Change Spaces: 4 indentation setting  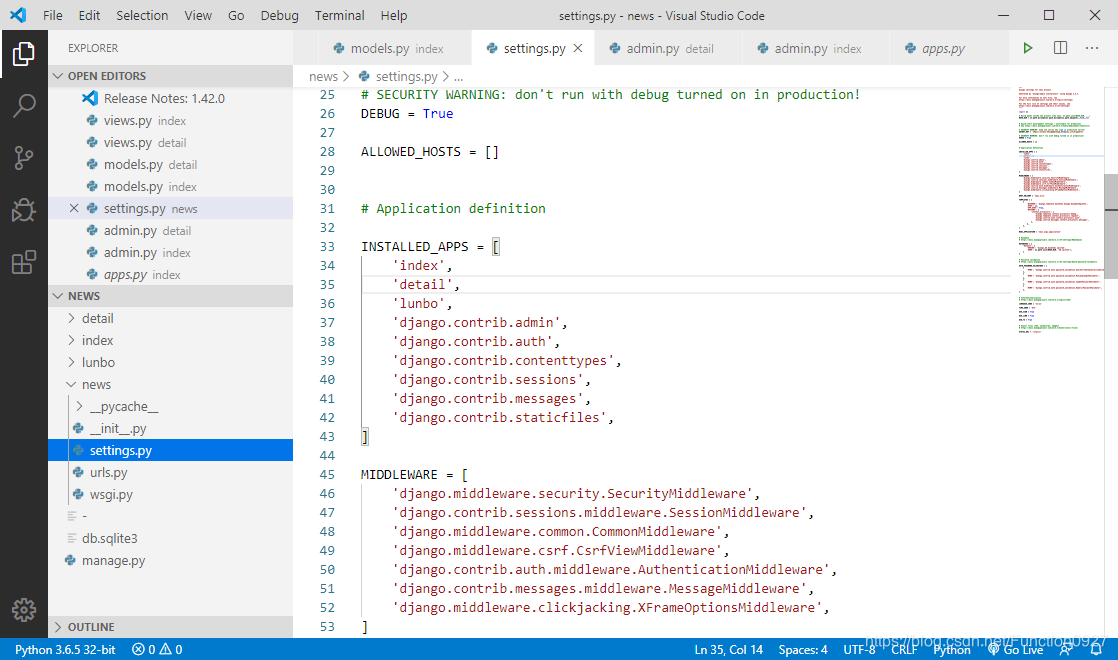pyautogui.click(x=803, y=649)
